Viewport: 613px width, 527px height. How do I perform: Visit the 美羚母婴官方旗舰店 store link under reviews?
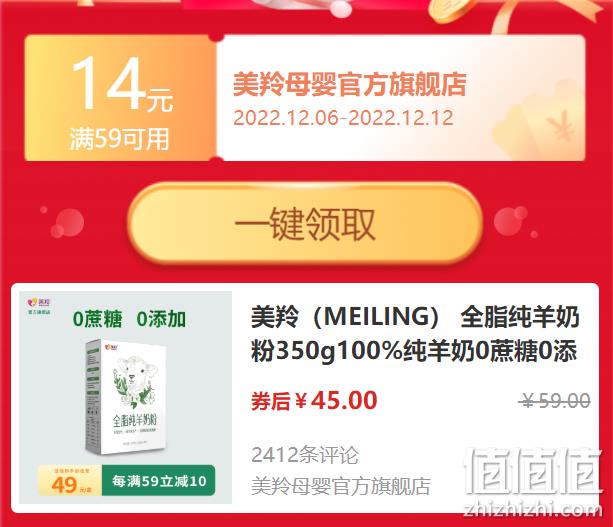[x=341, y=486]
